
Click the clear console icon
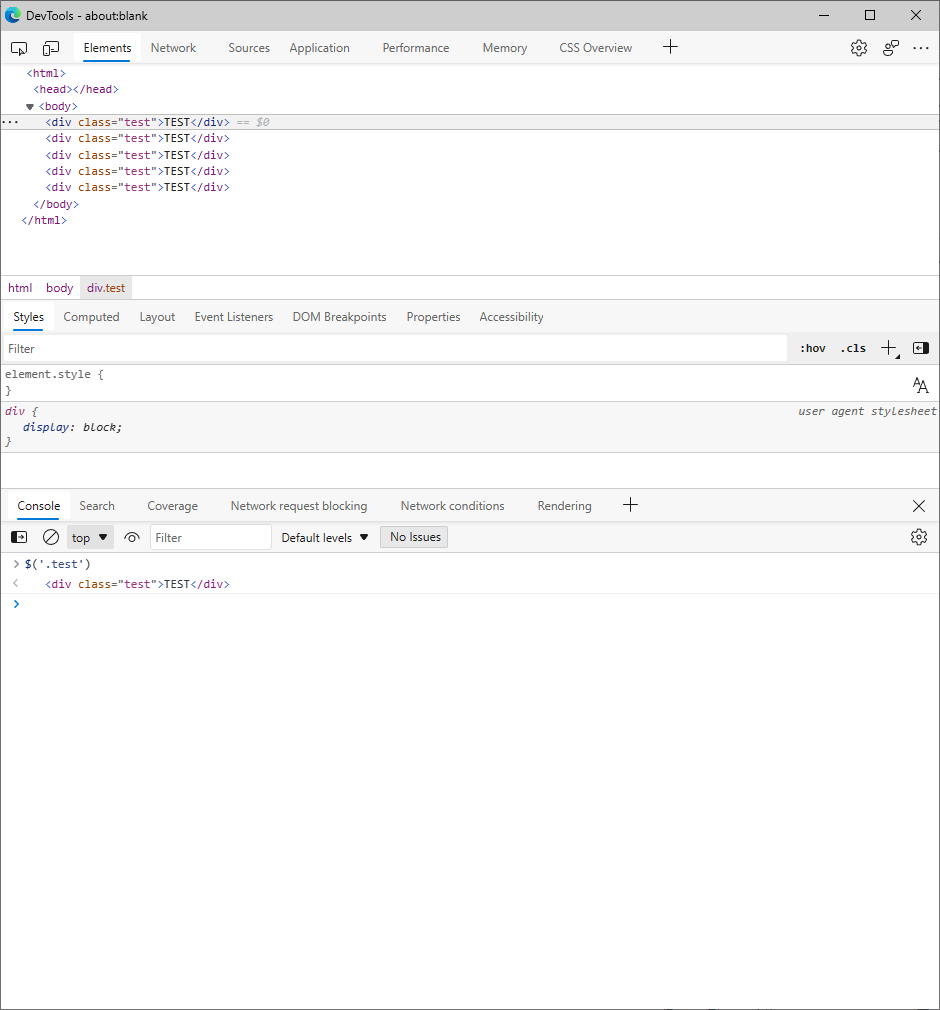(x=51, y=537)
